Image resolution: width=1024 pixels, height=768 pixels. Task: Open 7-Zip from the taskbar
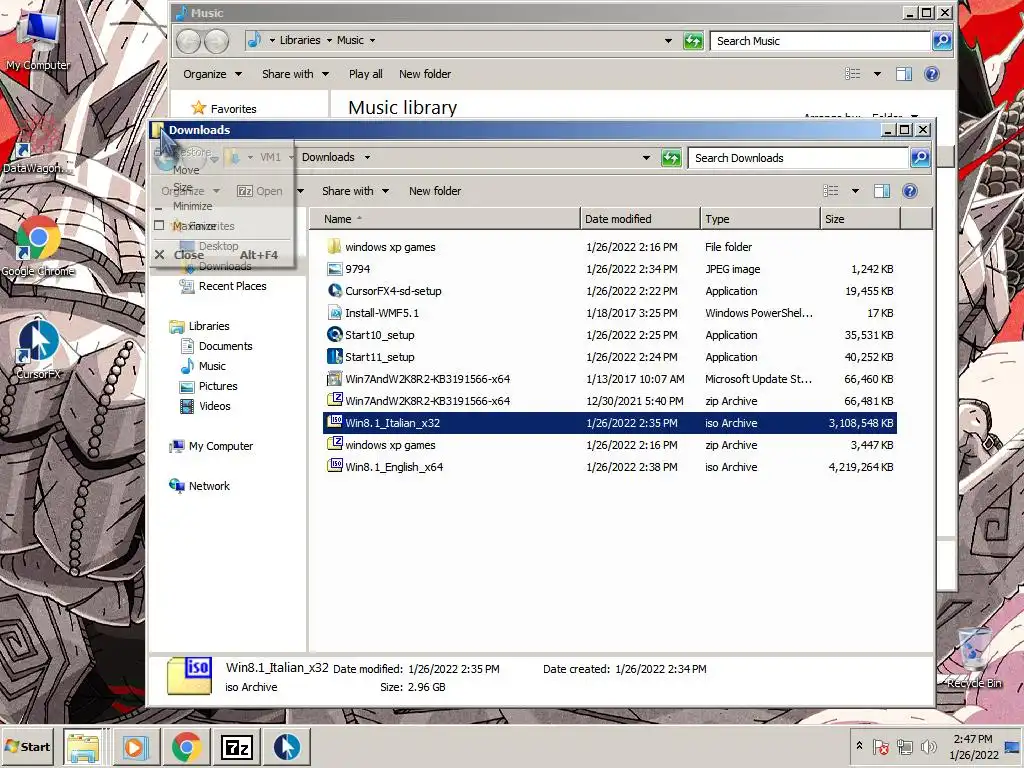coord(236,747)
